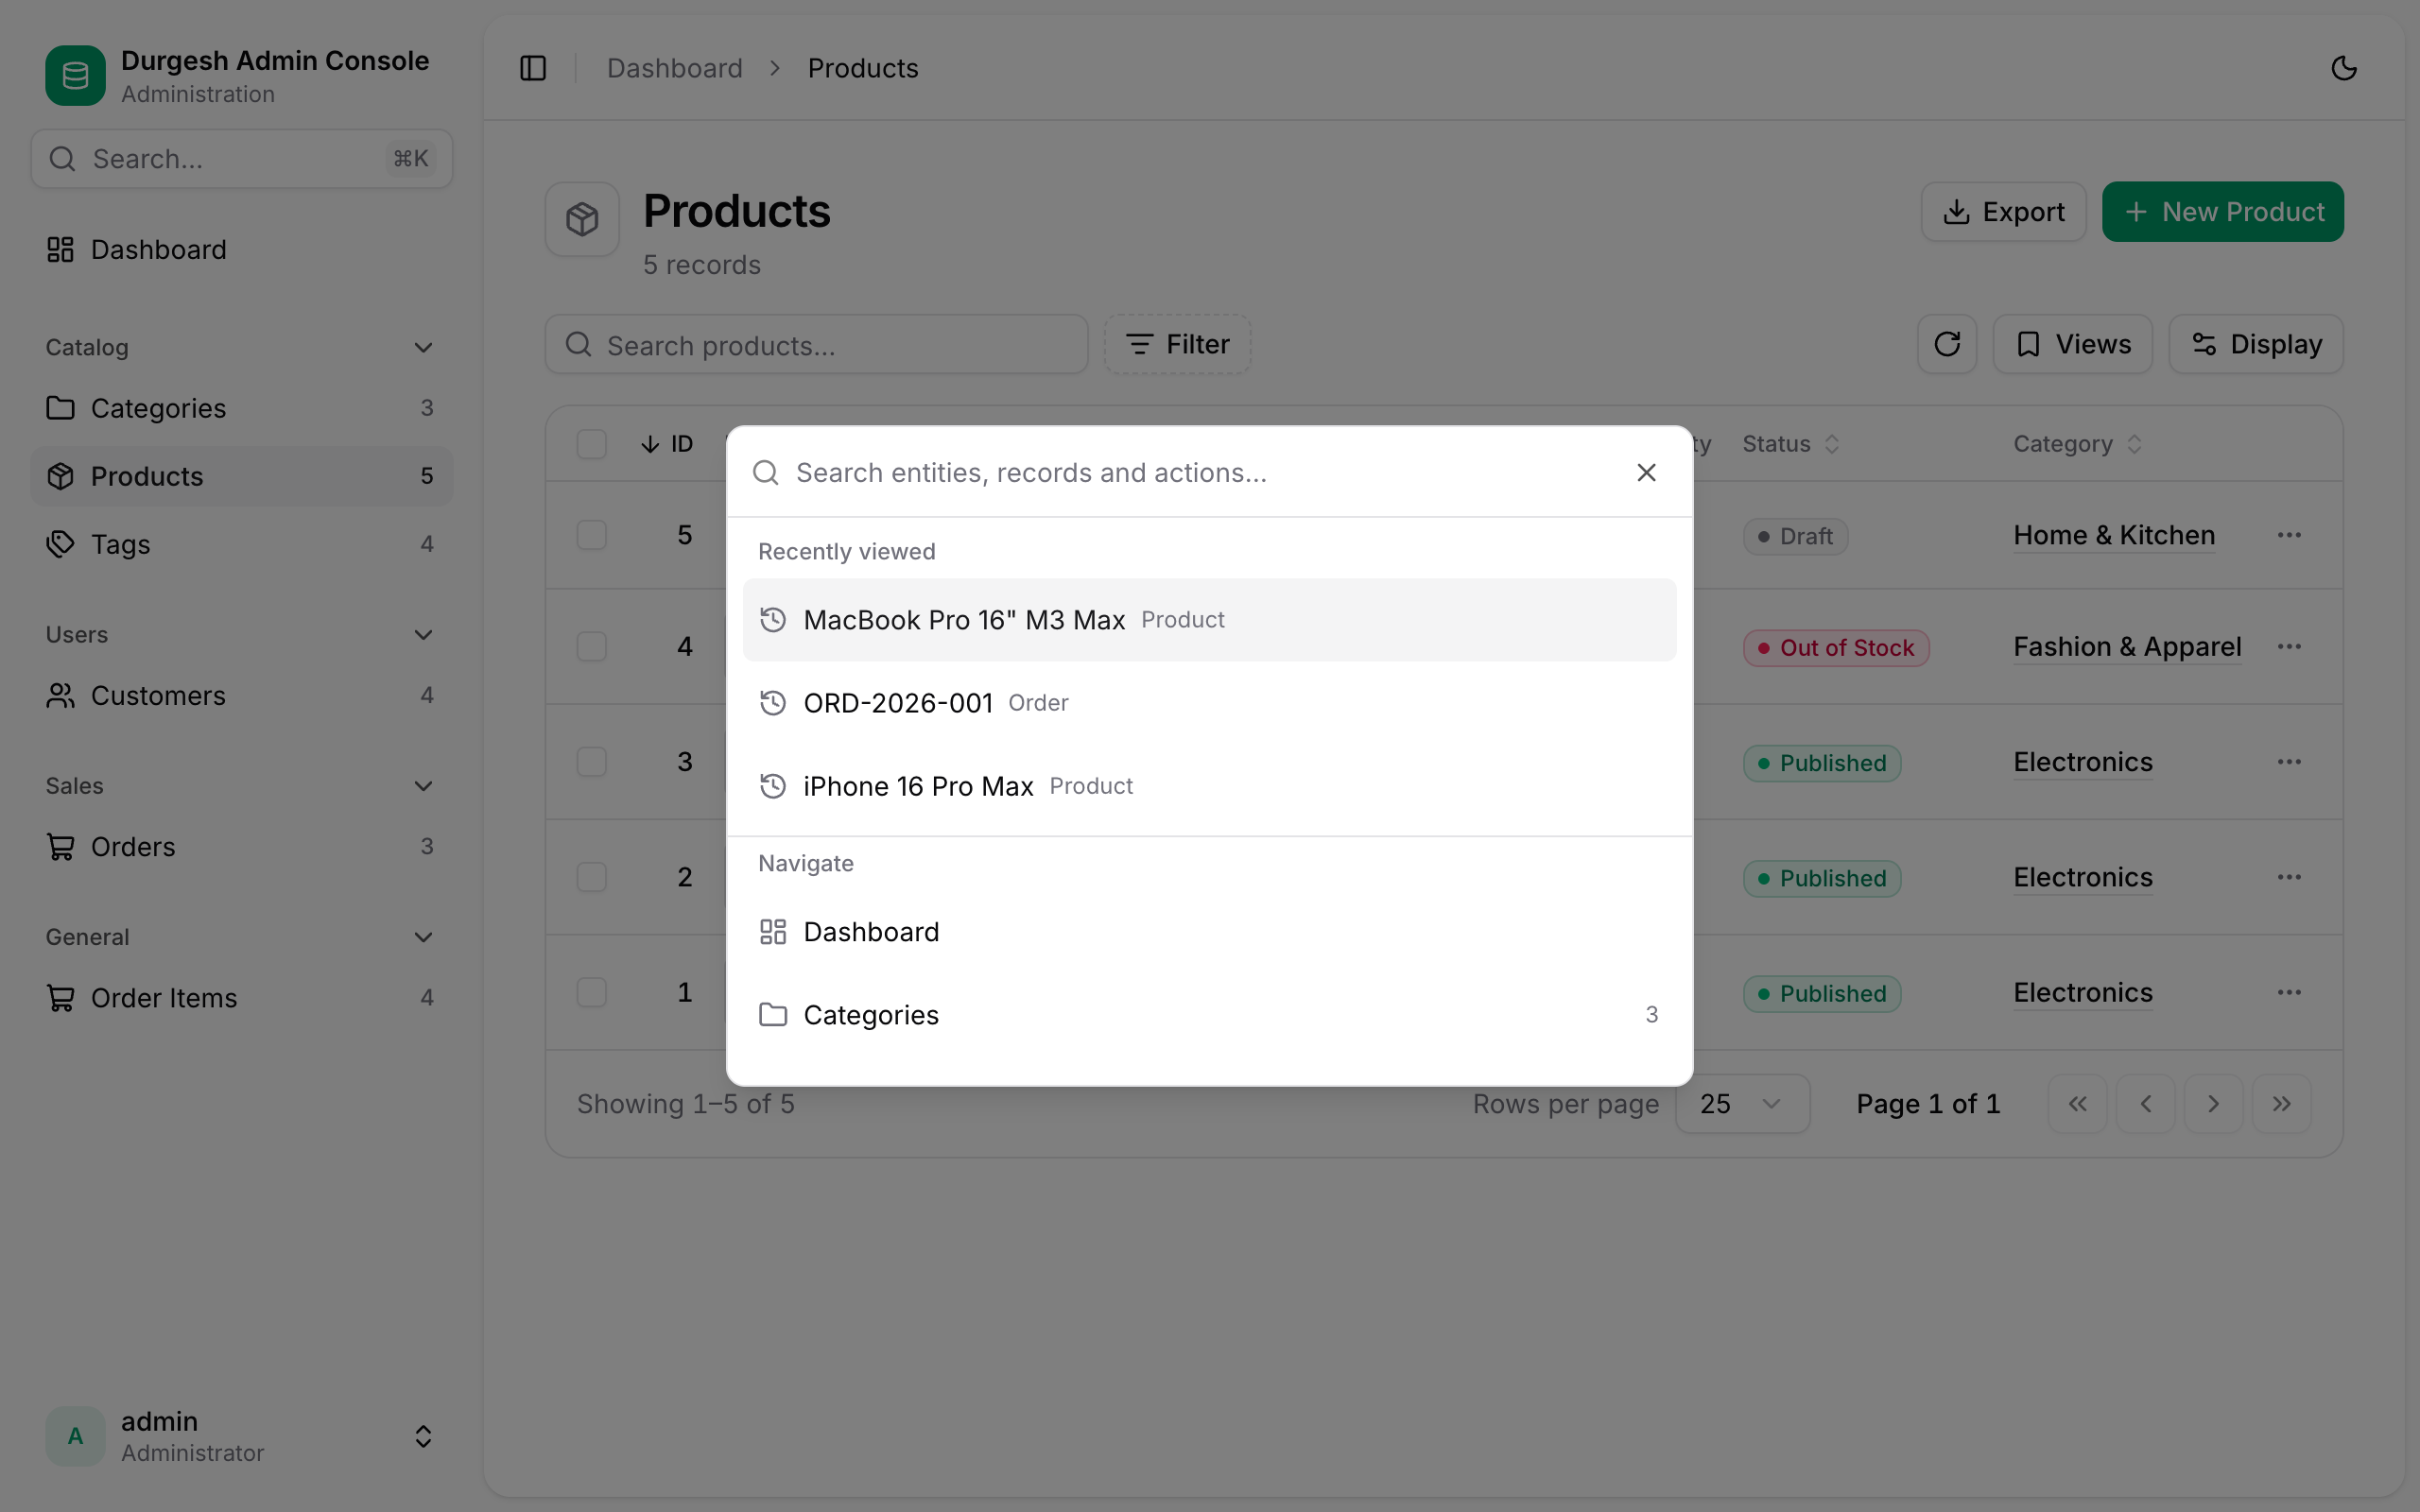The height and width of the screenshot is (1512, 2420).
Task: Click the New Product button
Action: coord(2222,211)
